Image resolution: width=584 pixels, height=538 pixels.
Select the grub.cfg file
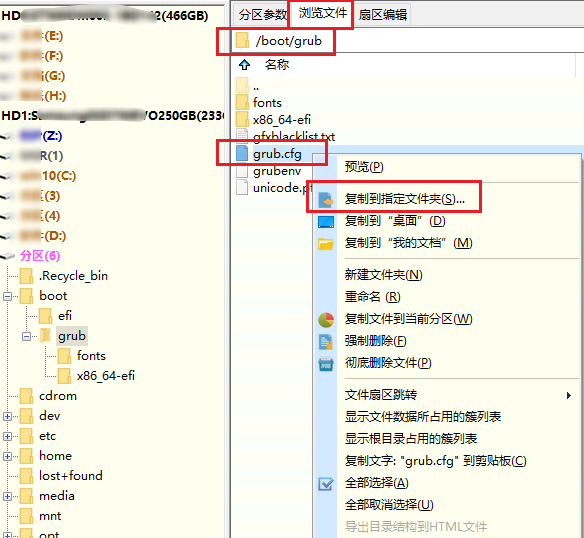[277, 154]
